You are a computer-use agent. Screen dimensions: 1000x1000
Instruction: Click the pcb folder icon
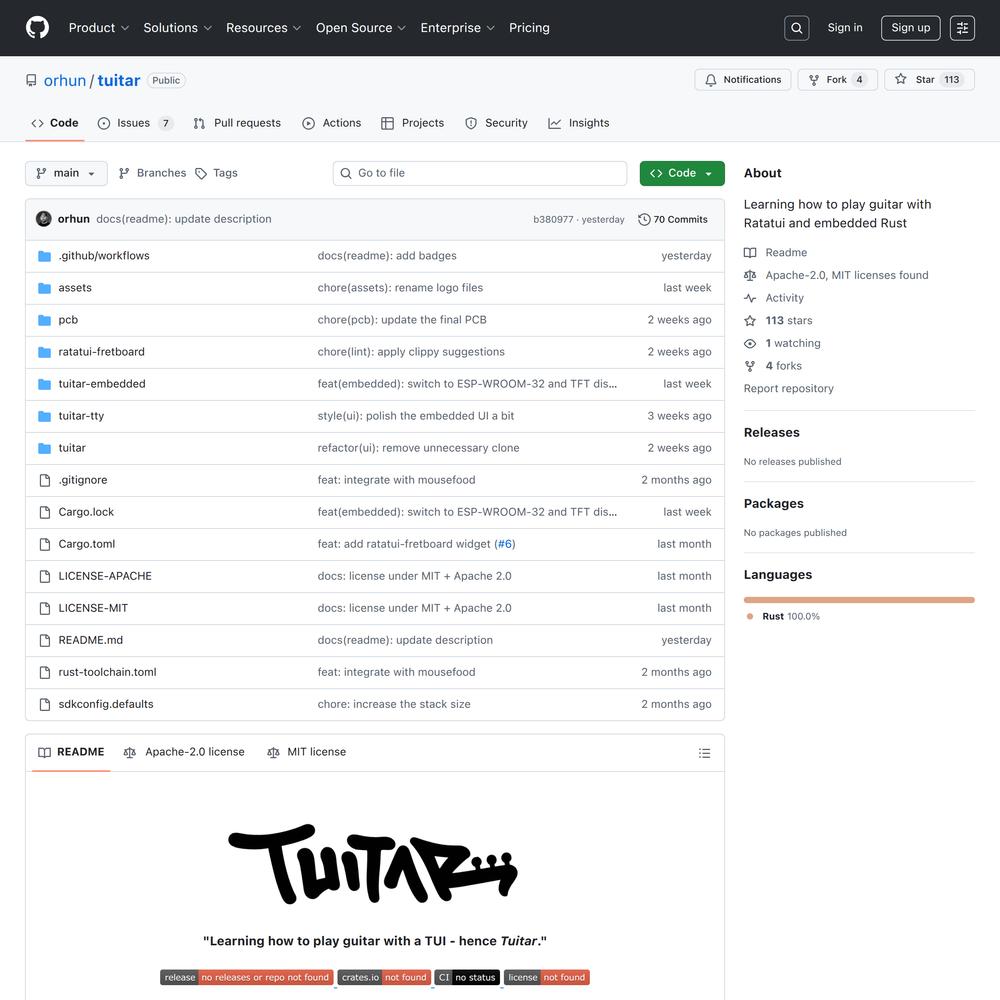pyautogui.click(x=44, y=320)
